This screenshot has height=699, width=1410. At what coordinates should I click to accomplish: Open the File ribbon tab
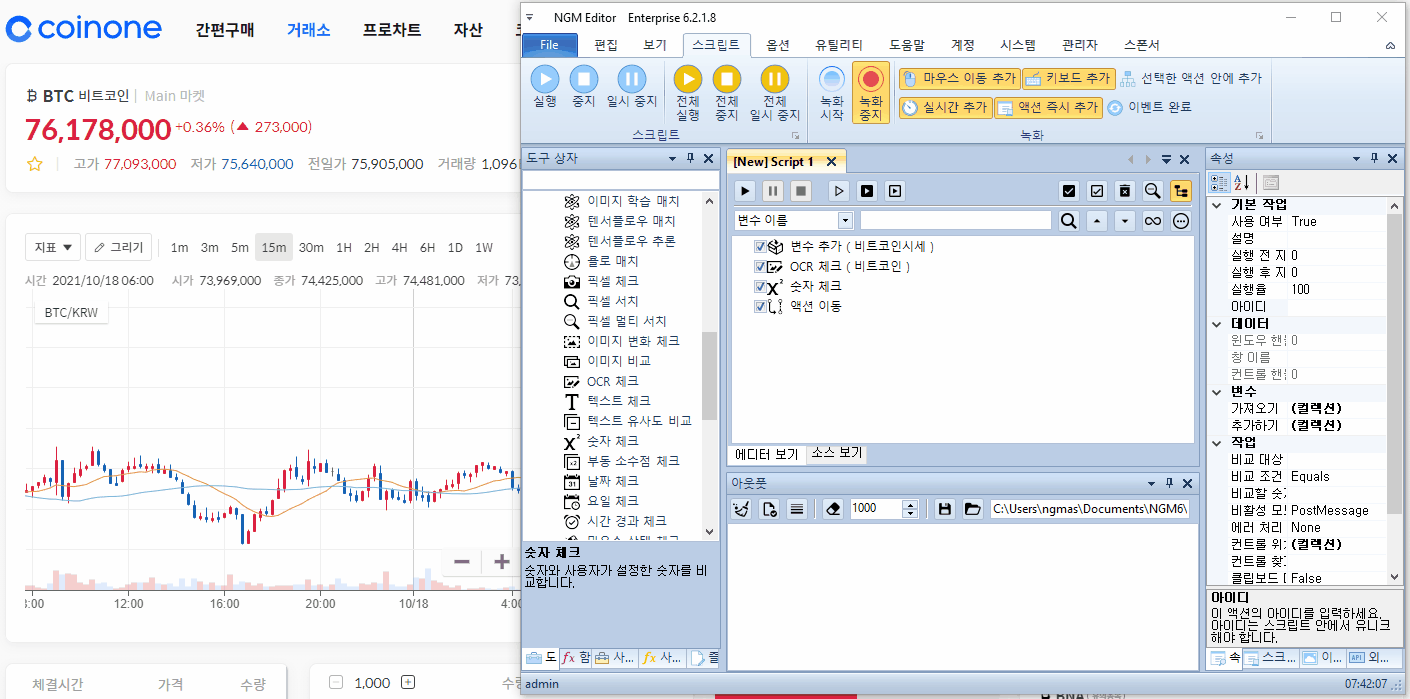tap(550, 45)
